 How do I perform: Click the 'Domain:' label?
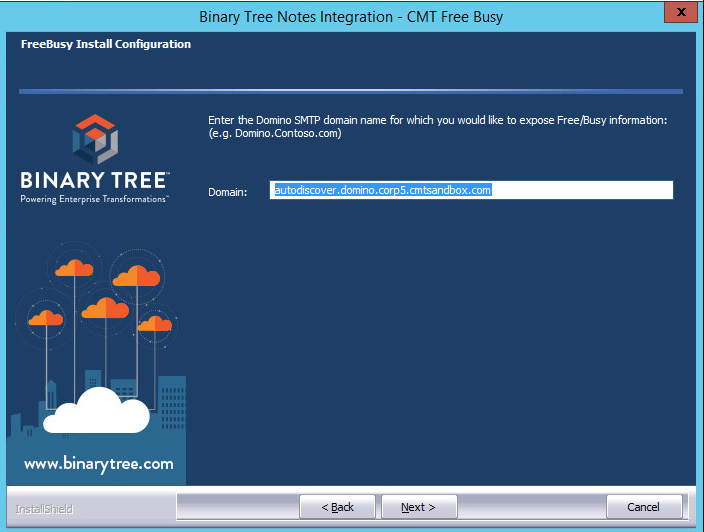[x=228, y=192]
